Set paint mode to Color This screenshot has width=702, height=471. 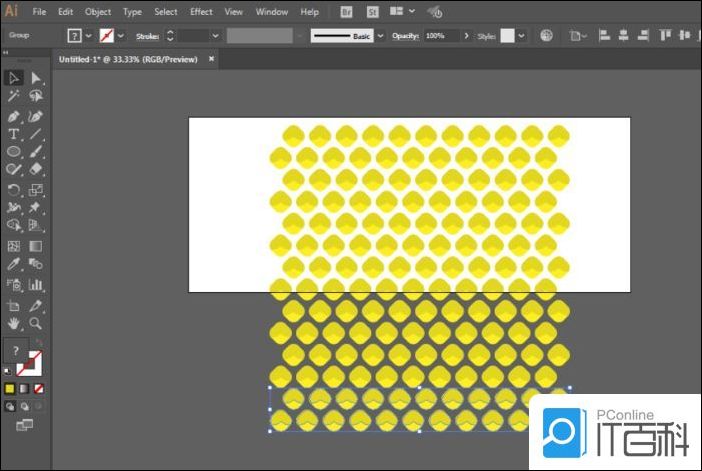[10, 388]
